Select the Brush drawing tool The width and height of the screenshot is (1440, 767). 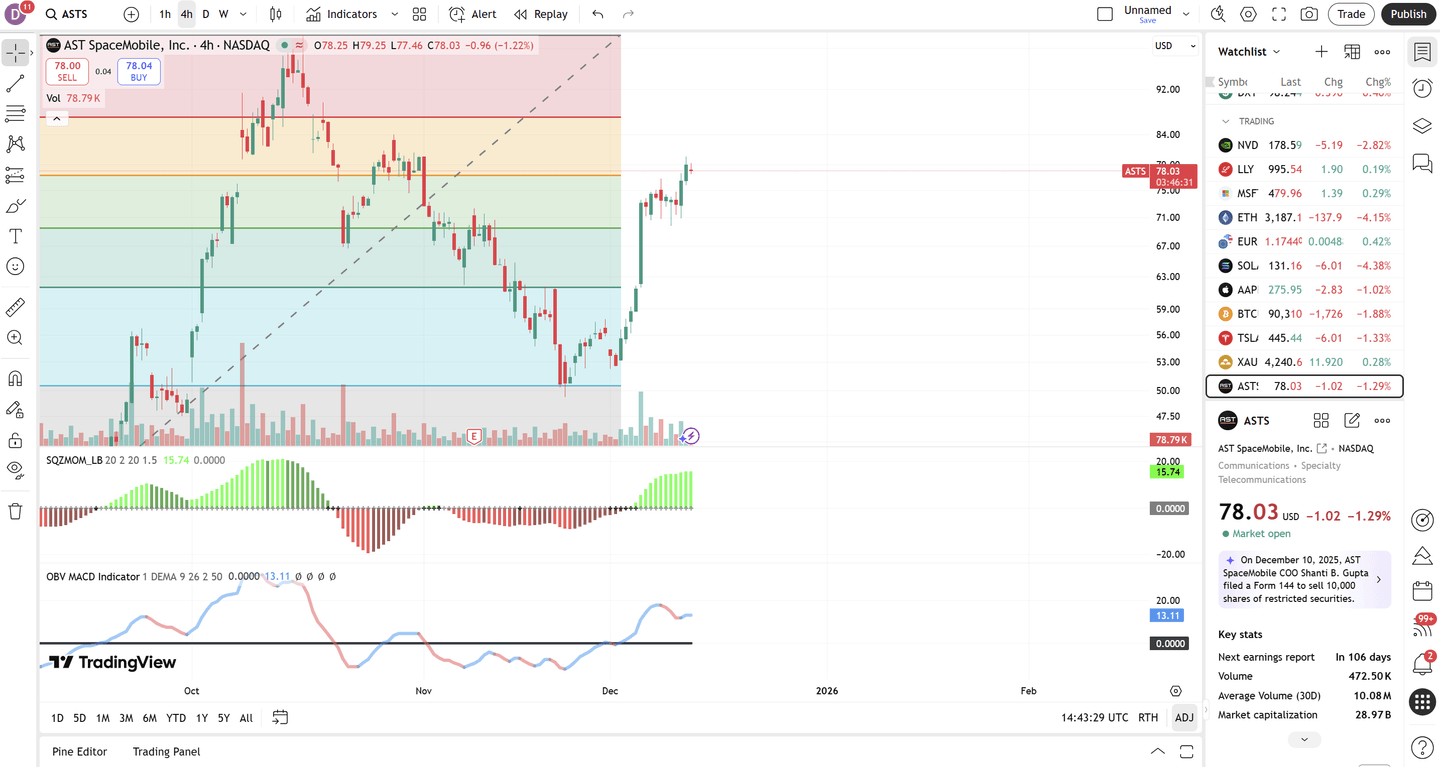pyautogui.click(x=16, y=205)
